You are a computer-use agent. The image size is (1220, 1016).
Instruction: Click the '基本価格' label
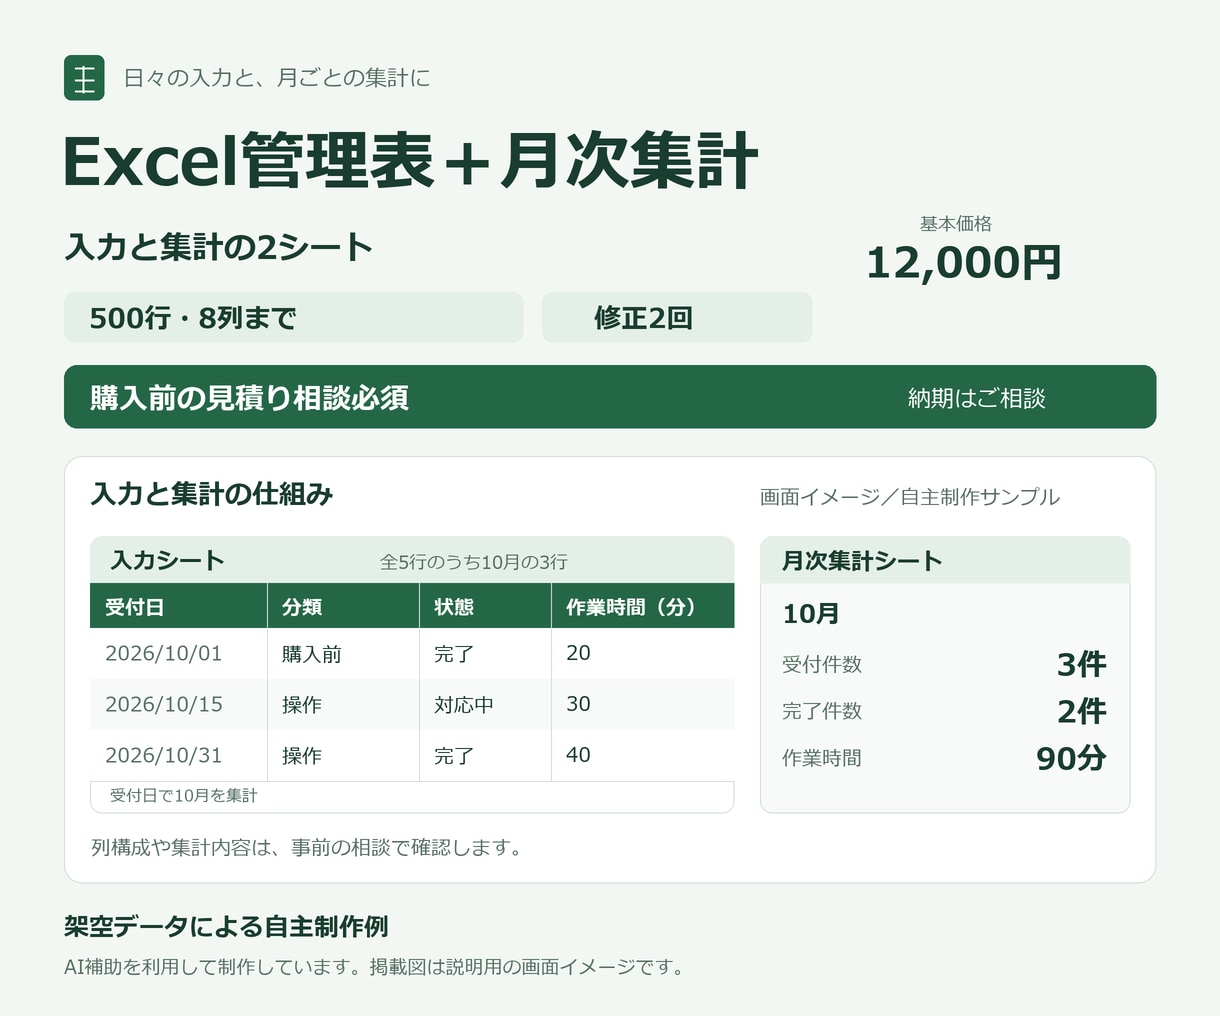point(956,224)
